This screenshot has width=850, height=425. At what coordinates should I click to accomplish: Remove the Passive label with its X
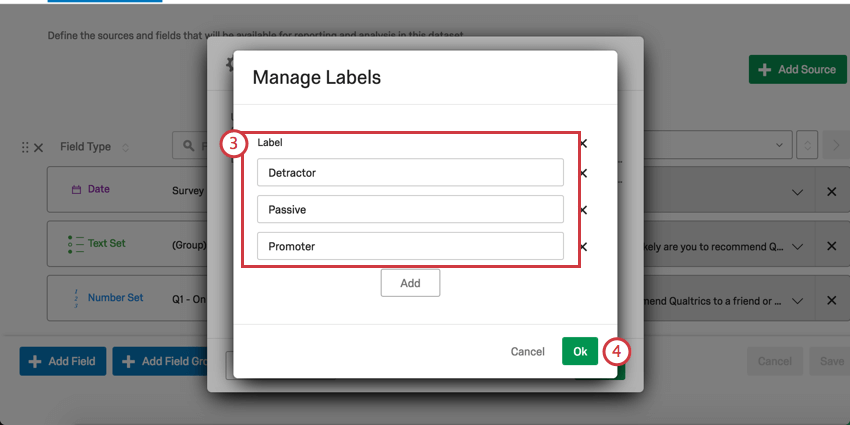pyautogui.click(x=583, y=210)
